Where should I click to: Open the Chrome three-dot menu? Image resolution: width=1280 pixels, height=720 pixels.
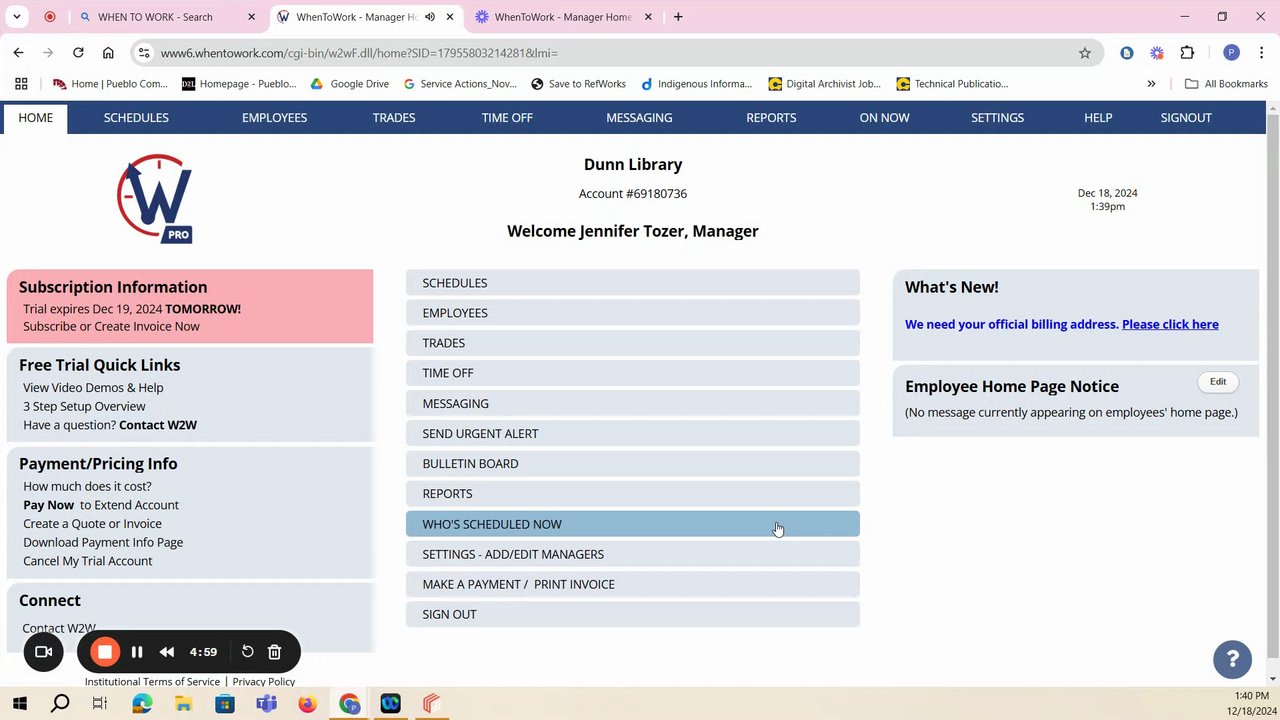point(1260,53)
